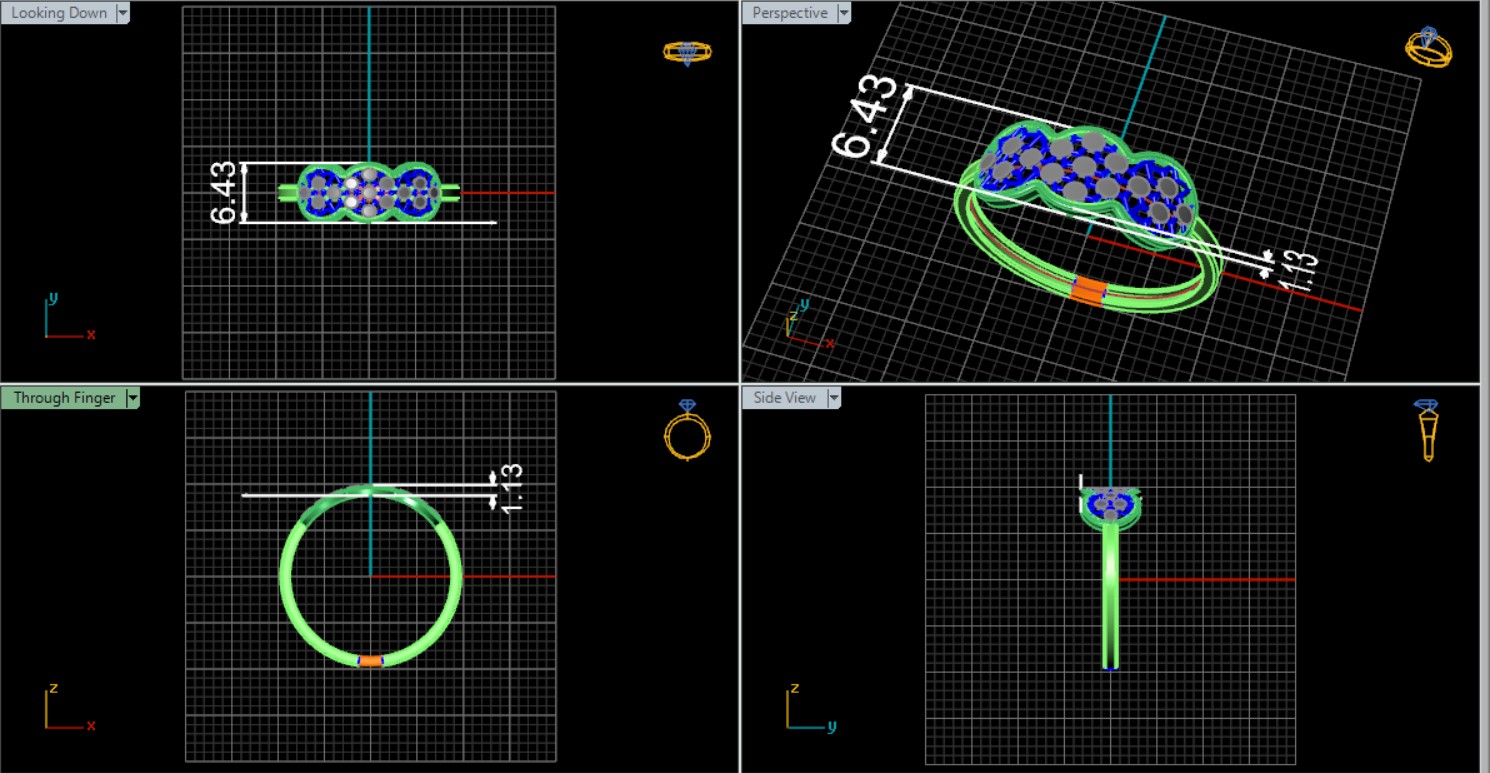The image size is (1490, 773).
Task: Click the perspective ring icon in Perspective viewport
Action: 1428,47
